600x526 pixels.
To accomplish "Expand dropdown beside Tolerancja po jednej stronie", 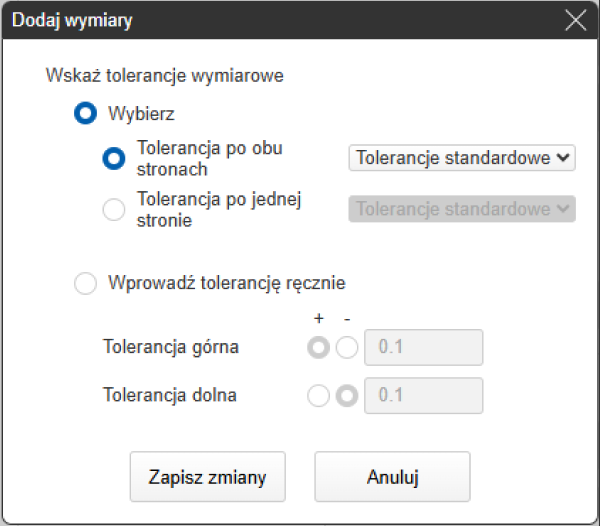I will tap(462, 209).
